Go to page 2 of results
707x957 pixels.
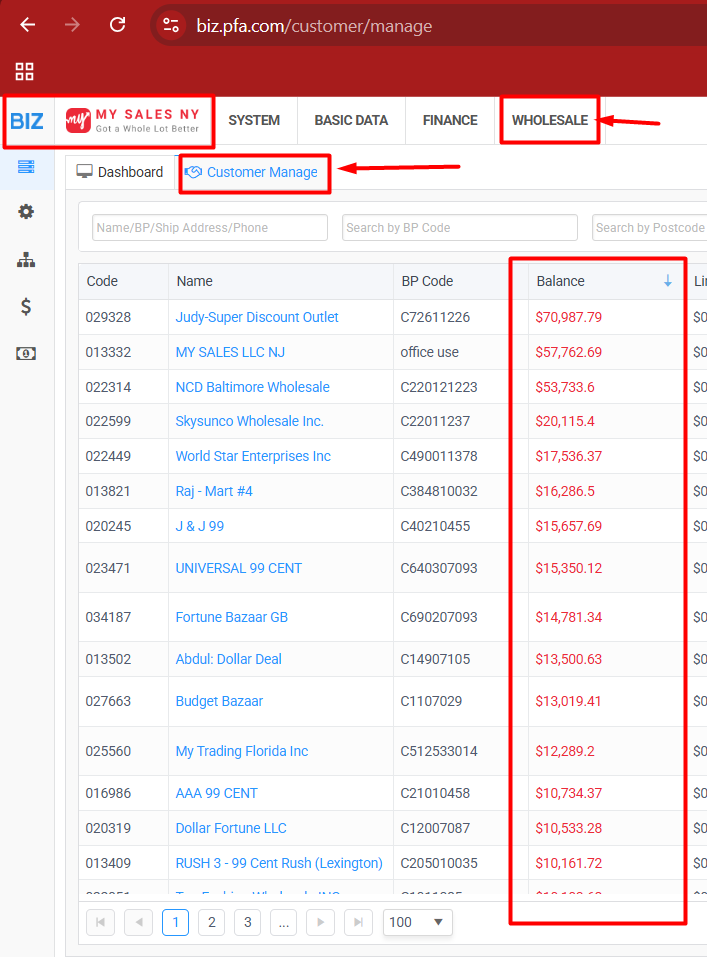click(211, 922)
